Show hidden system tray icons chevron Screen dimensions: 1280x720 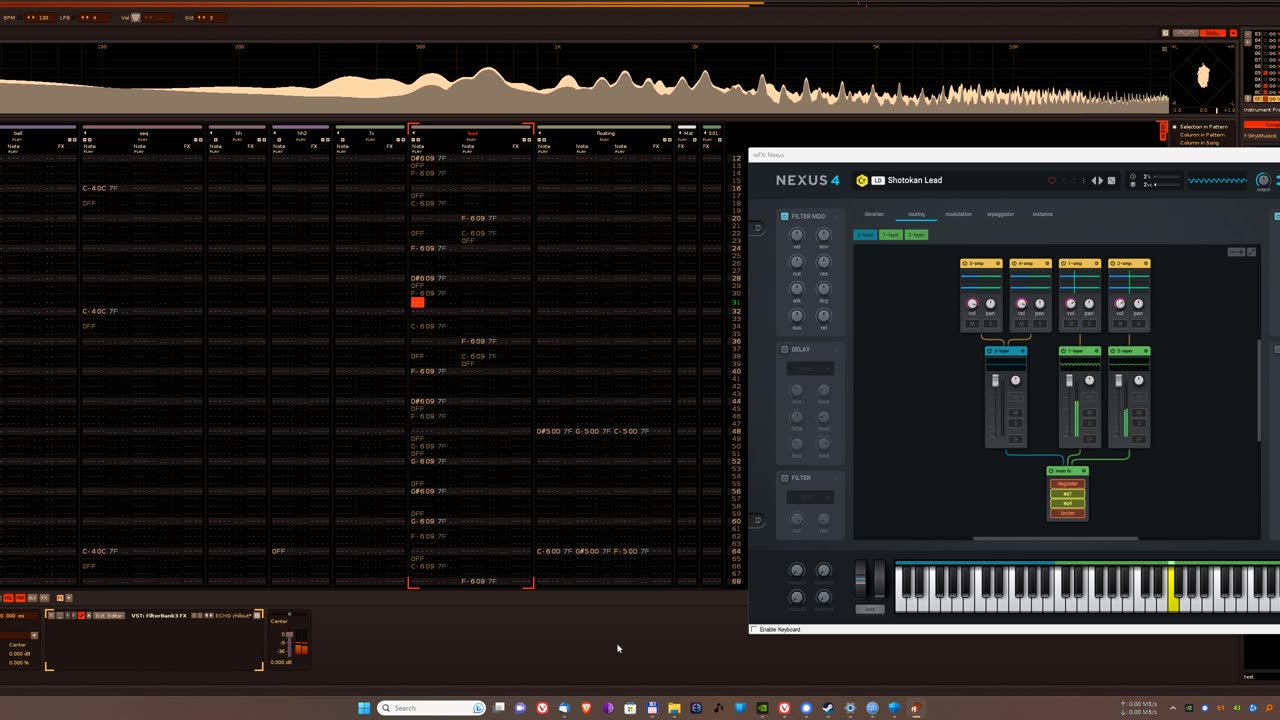[1173, 708]
